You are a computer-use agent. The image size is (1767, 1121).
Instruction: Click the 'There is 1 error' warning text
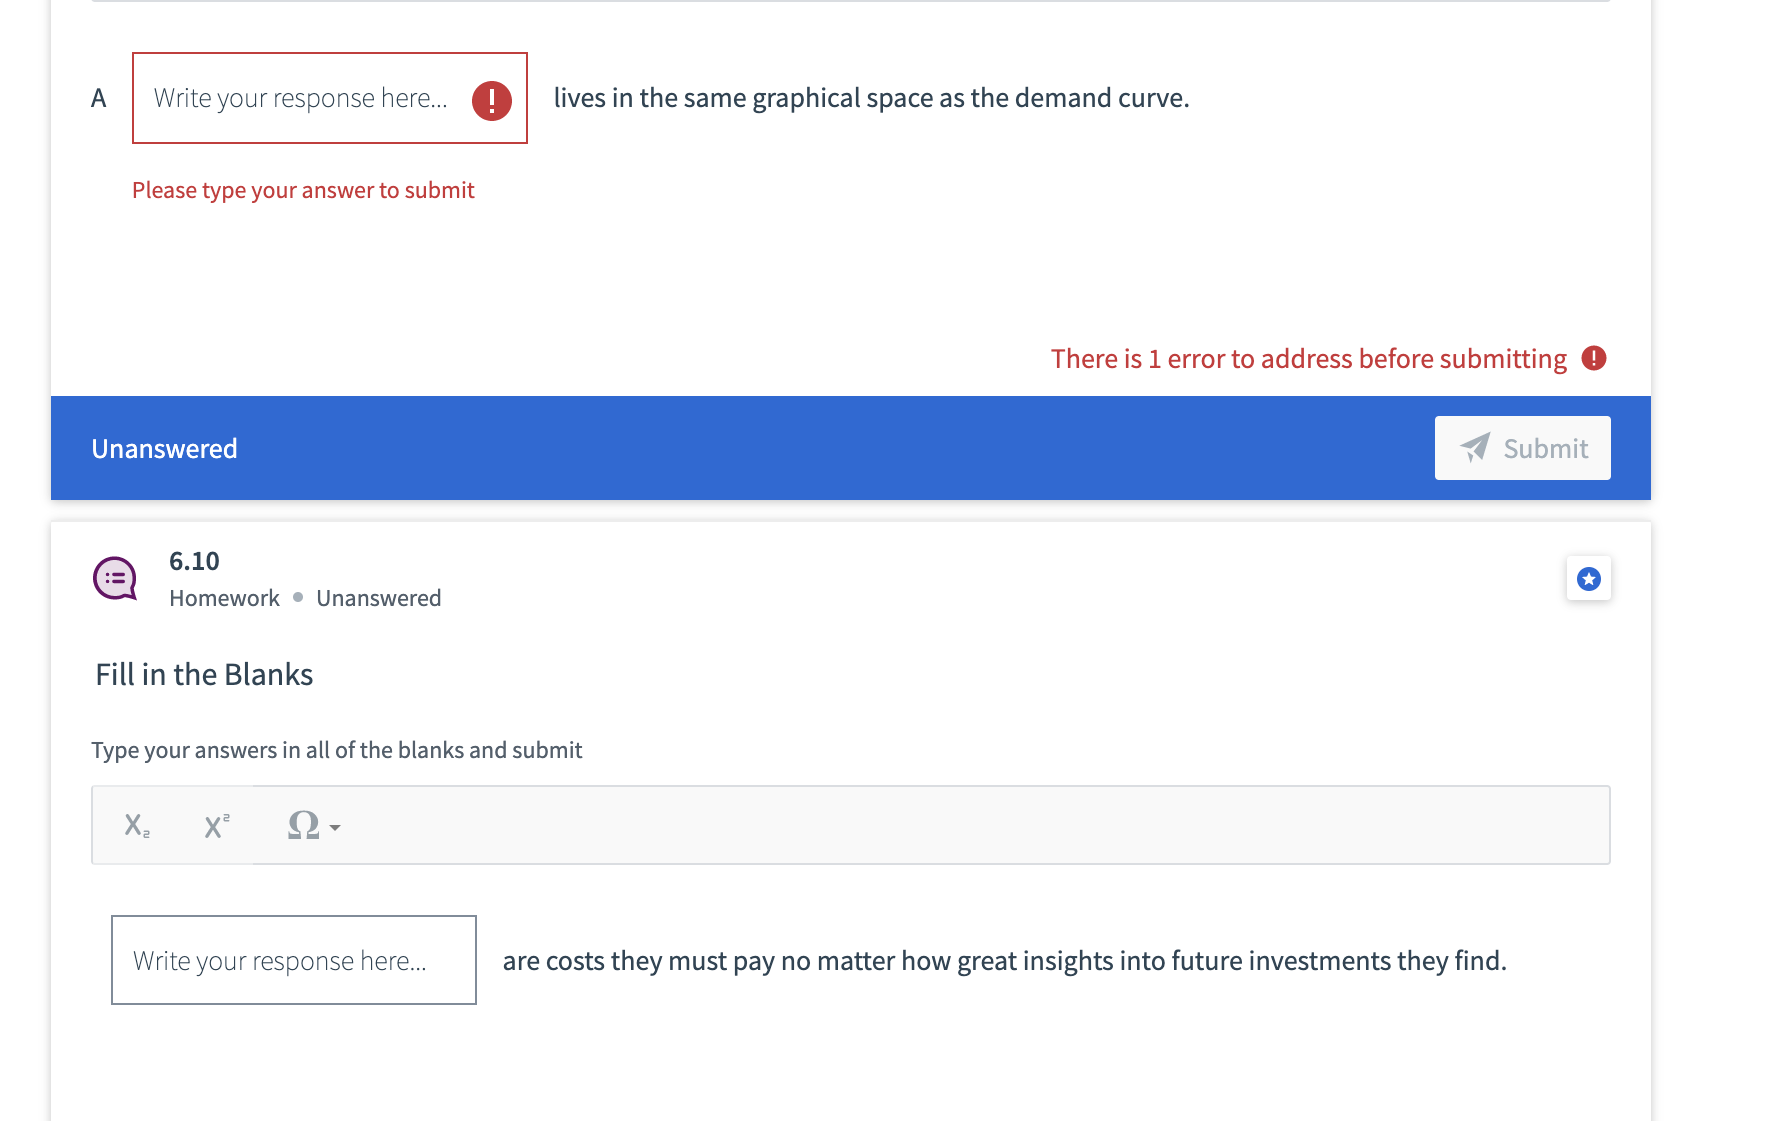point(1308,358)
